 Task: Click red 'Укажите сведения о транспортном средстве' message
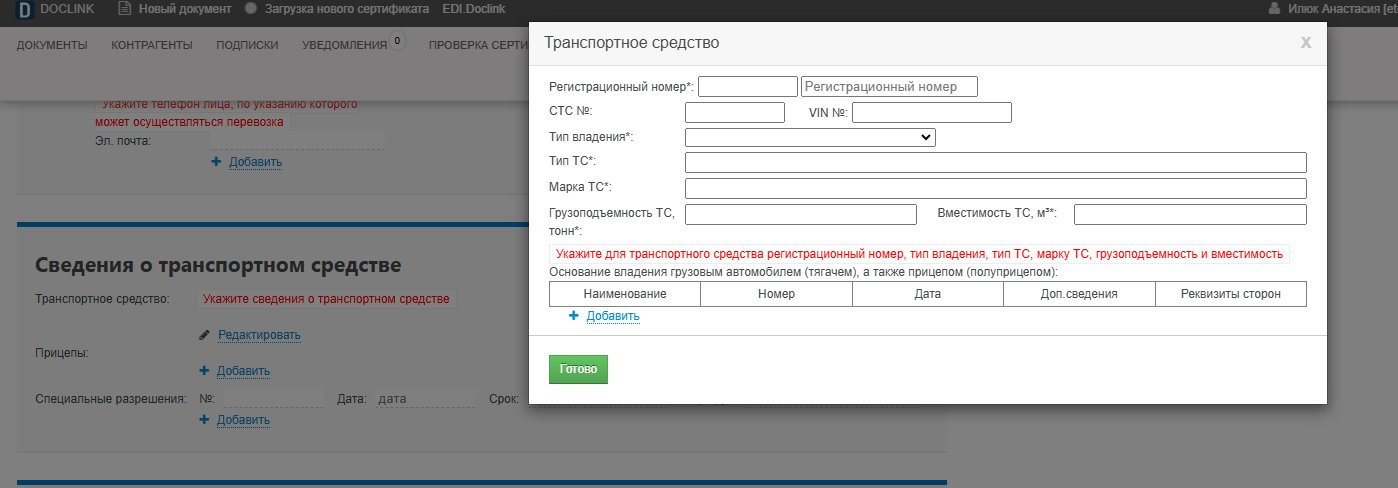coord(326,298)
